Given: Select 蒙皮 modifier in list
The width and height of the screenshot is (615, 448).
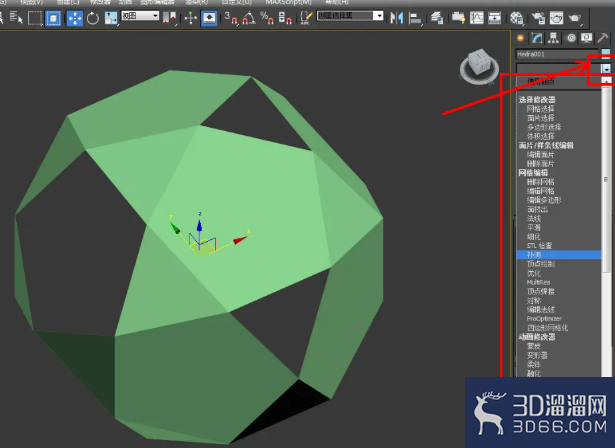Looking at the screenshot, I should click(x=533, y=346).
